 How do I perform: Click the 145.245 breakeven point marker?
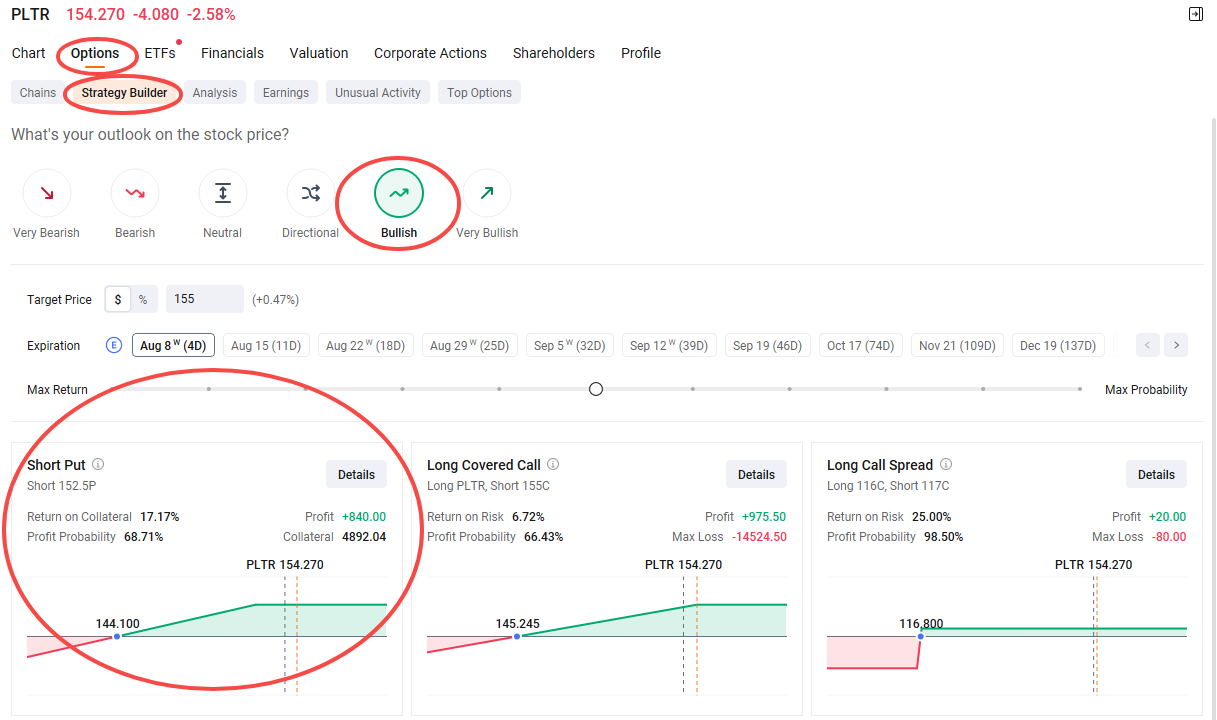pos(517,636)
